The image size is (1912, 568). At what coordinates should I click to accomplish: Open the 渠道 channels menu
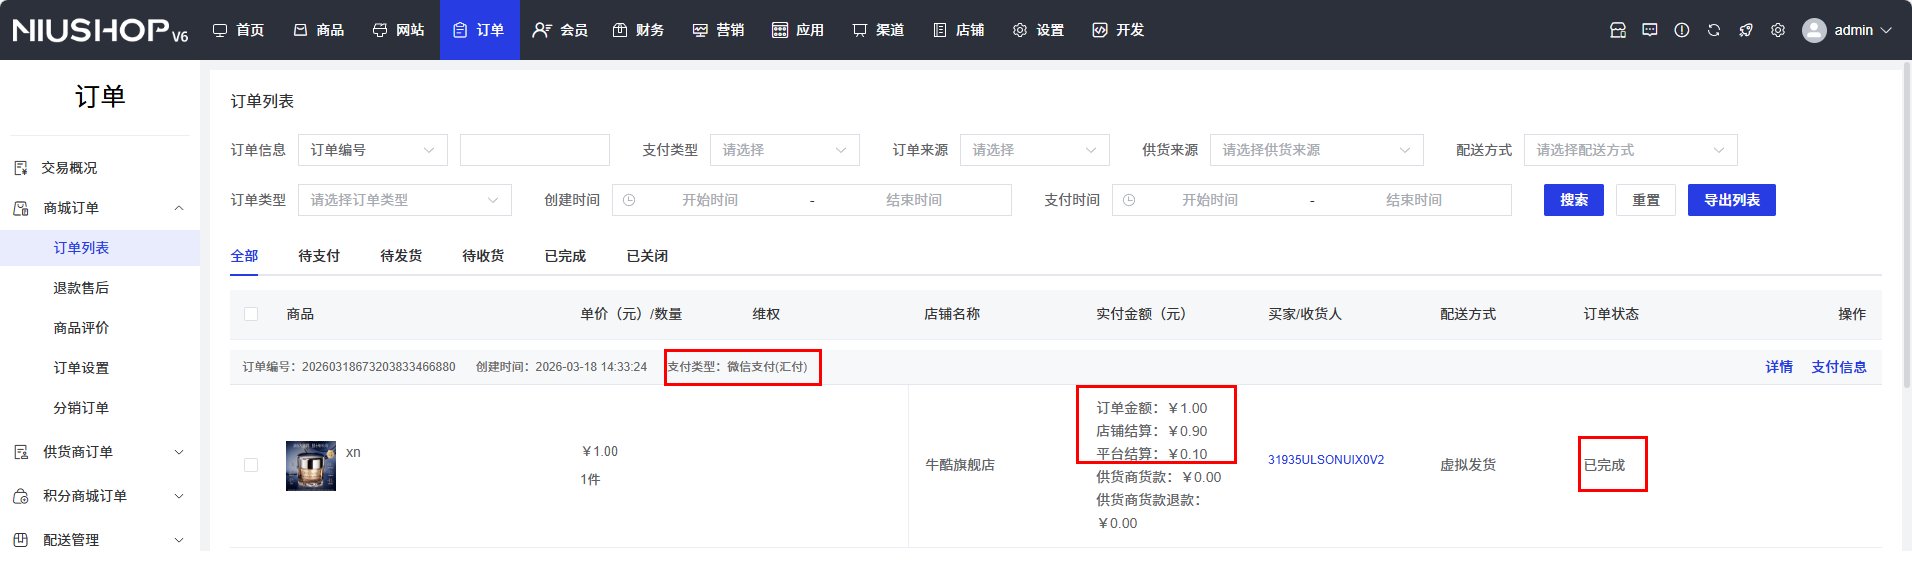click(879, 30)
